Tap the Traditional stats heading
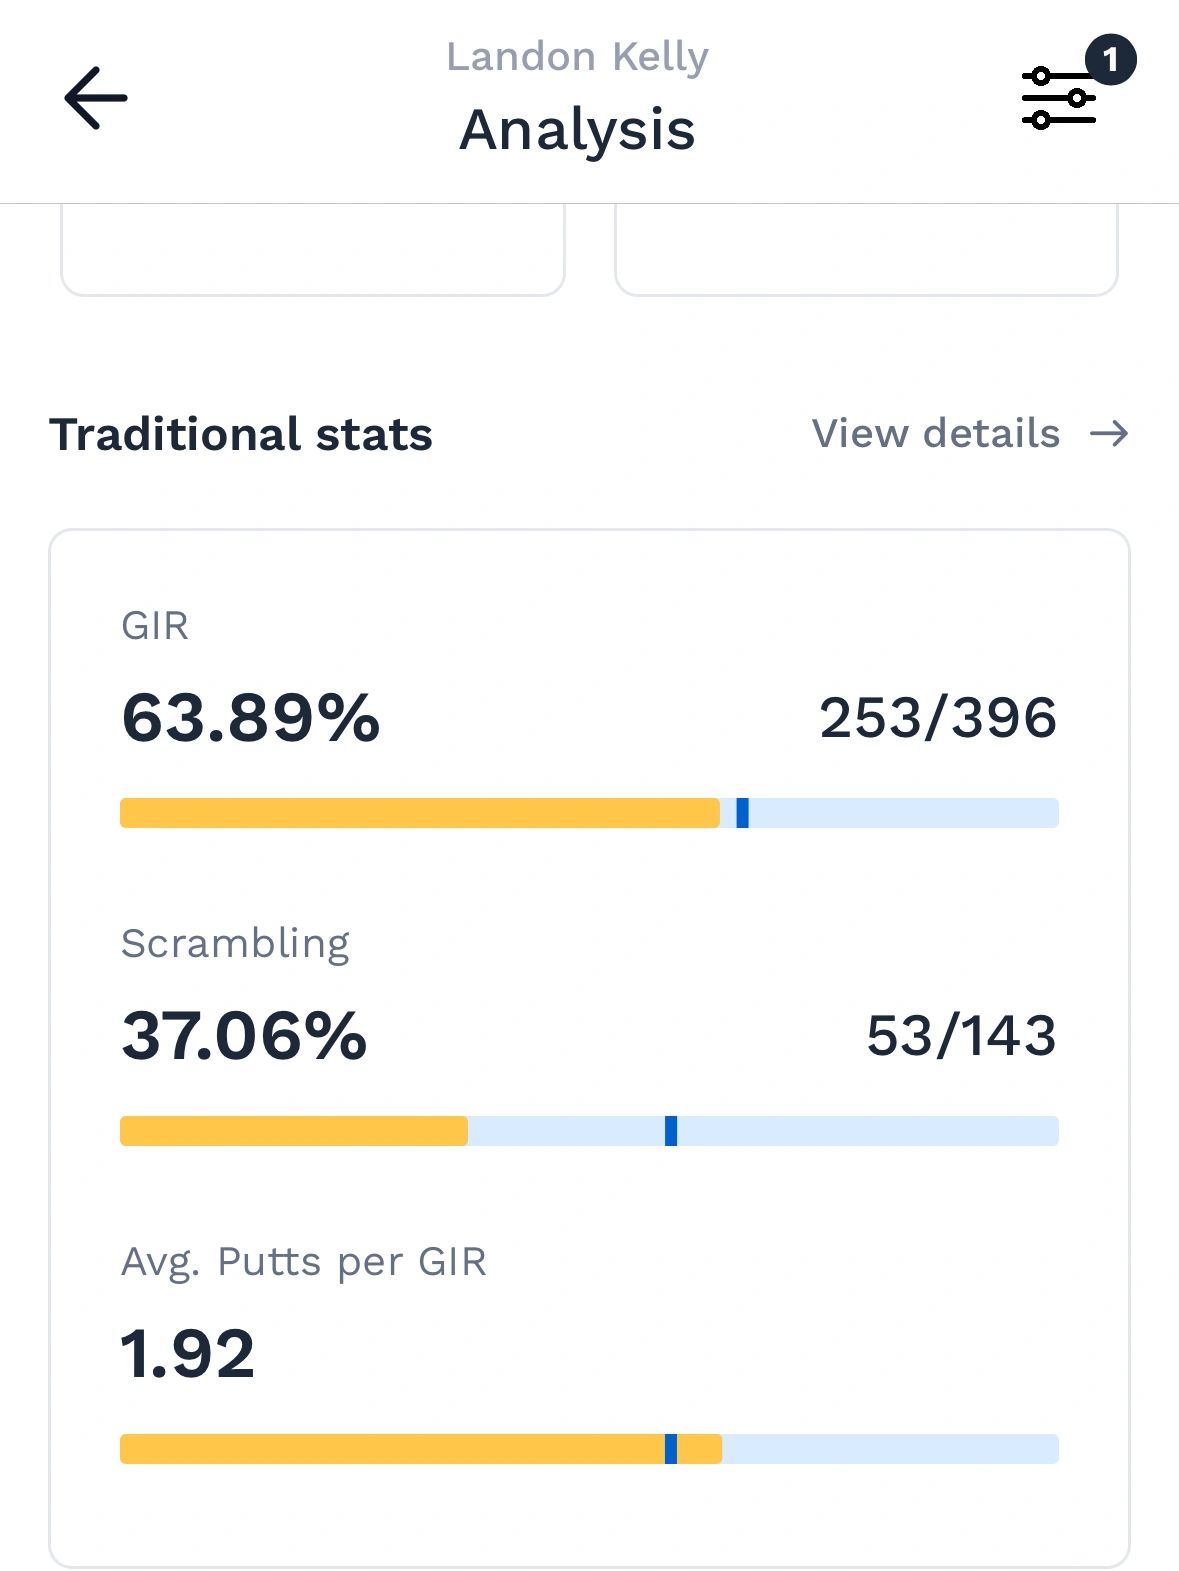Viewport: 1179px width, 1571px height. point(241,434)
